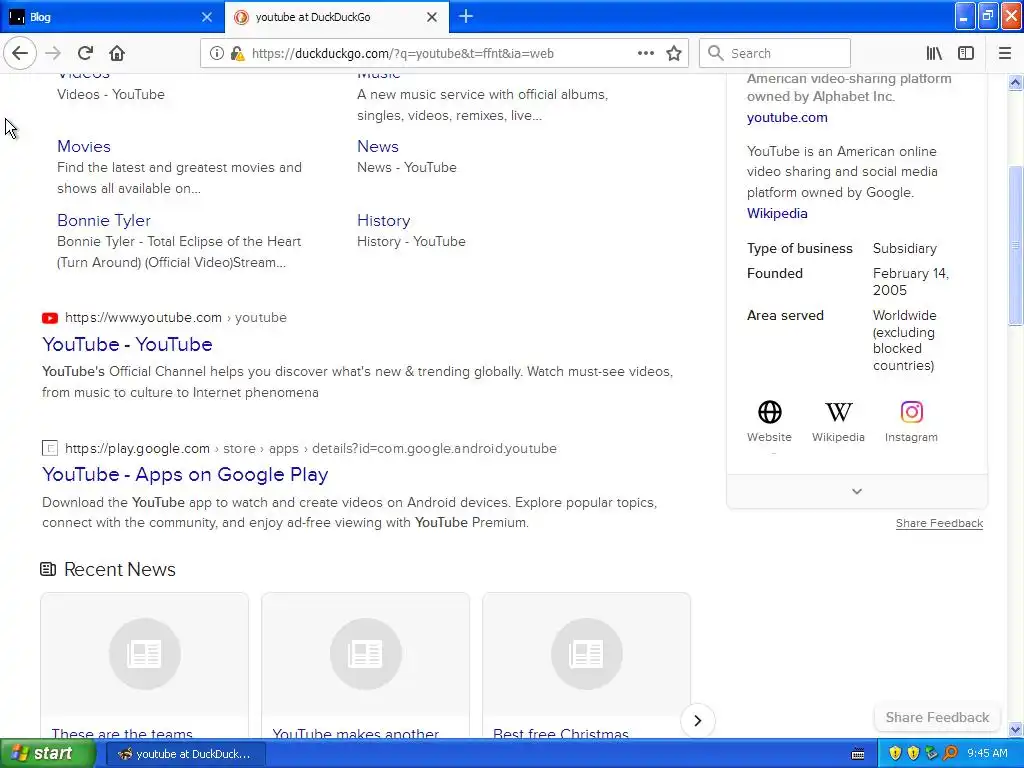Open a new tab with plus button
This screenshot has height=768, width=1024.
click(x=466, y=16)
